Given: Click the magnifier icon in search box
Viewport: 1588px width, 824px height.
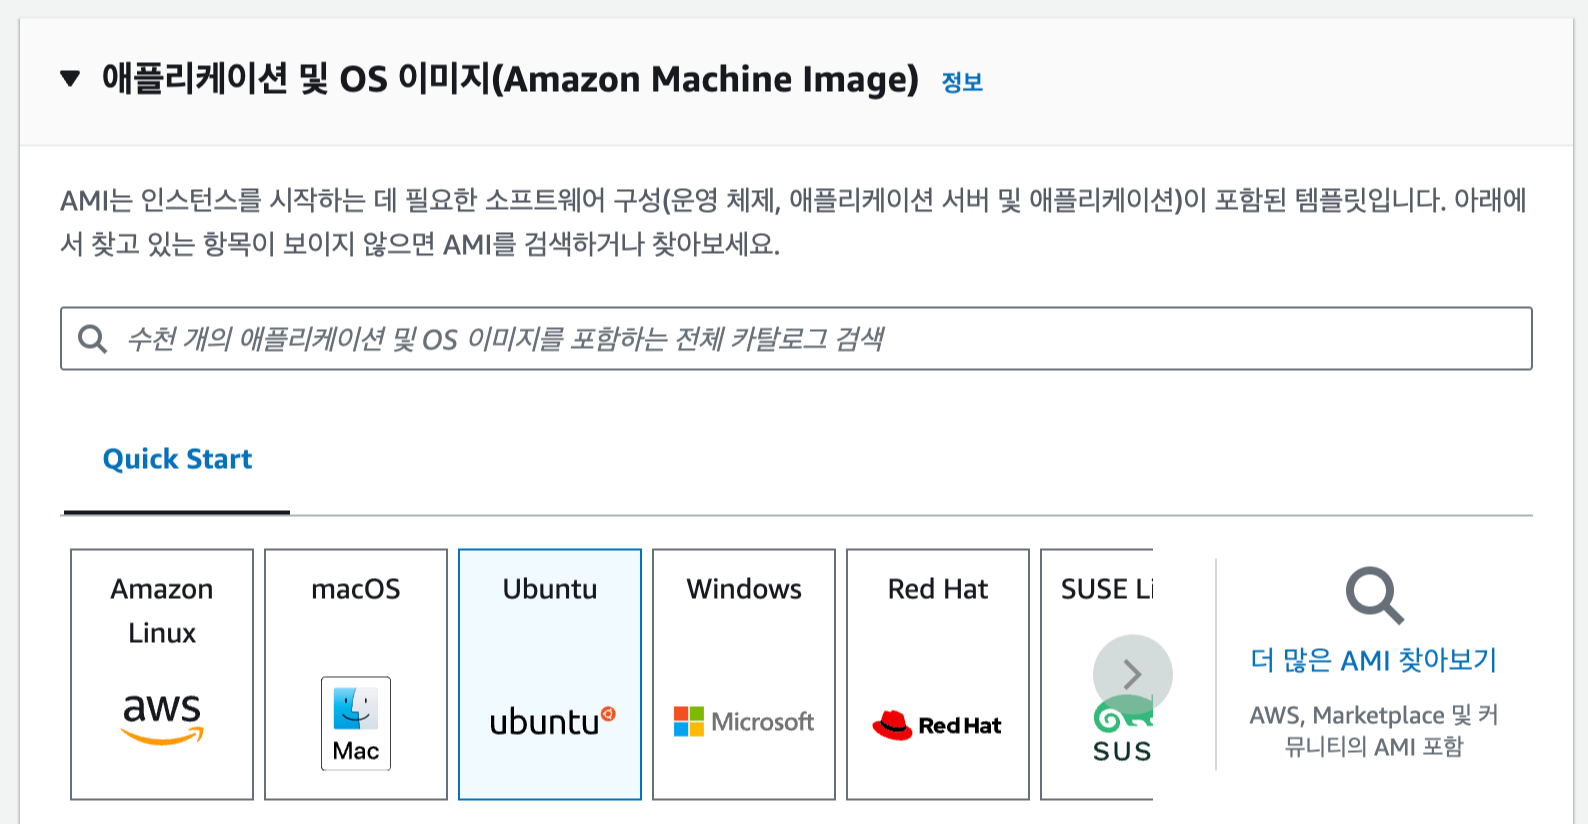Looking at the screenshot, I should [x=92, y=339].
